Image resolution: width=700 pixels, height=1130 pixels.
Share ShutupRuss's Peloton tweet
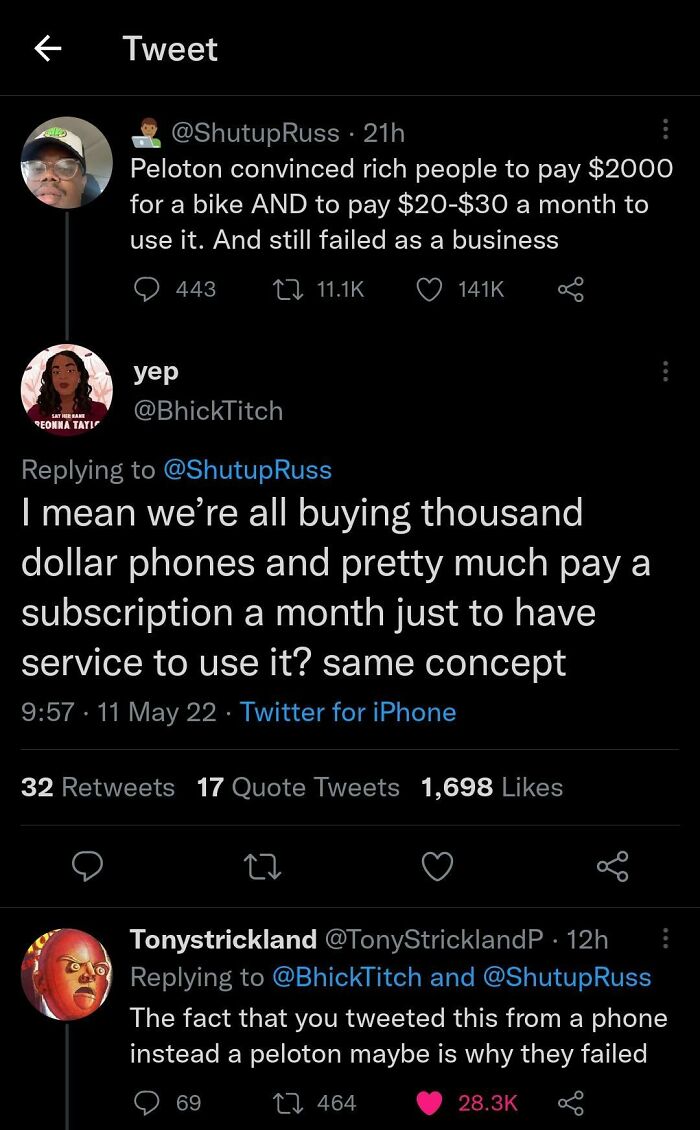tap(570, 289)
